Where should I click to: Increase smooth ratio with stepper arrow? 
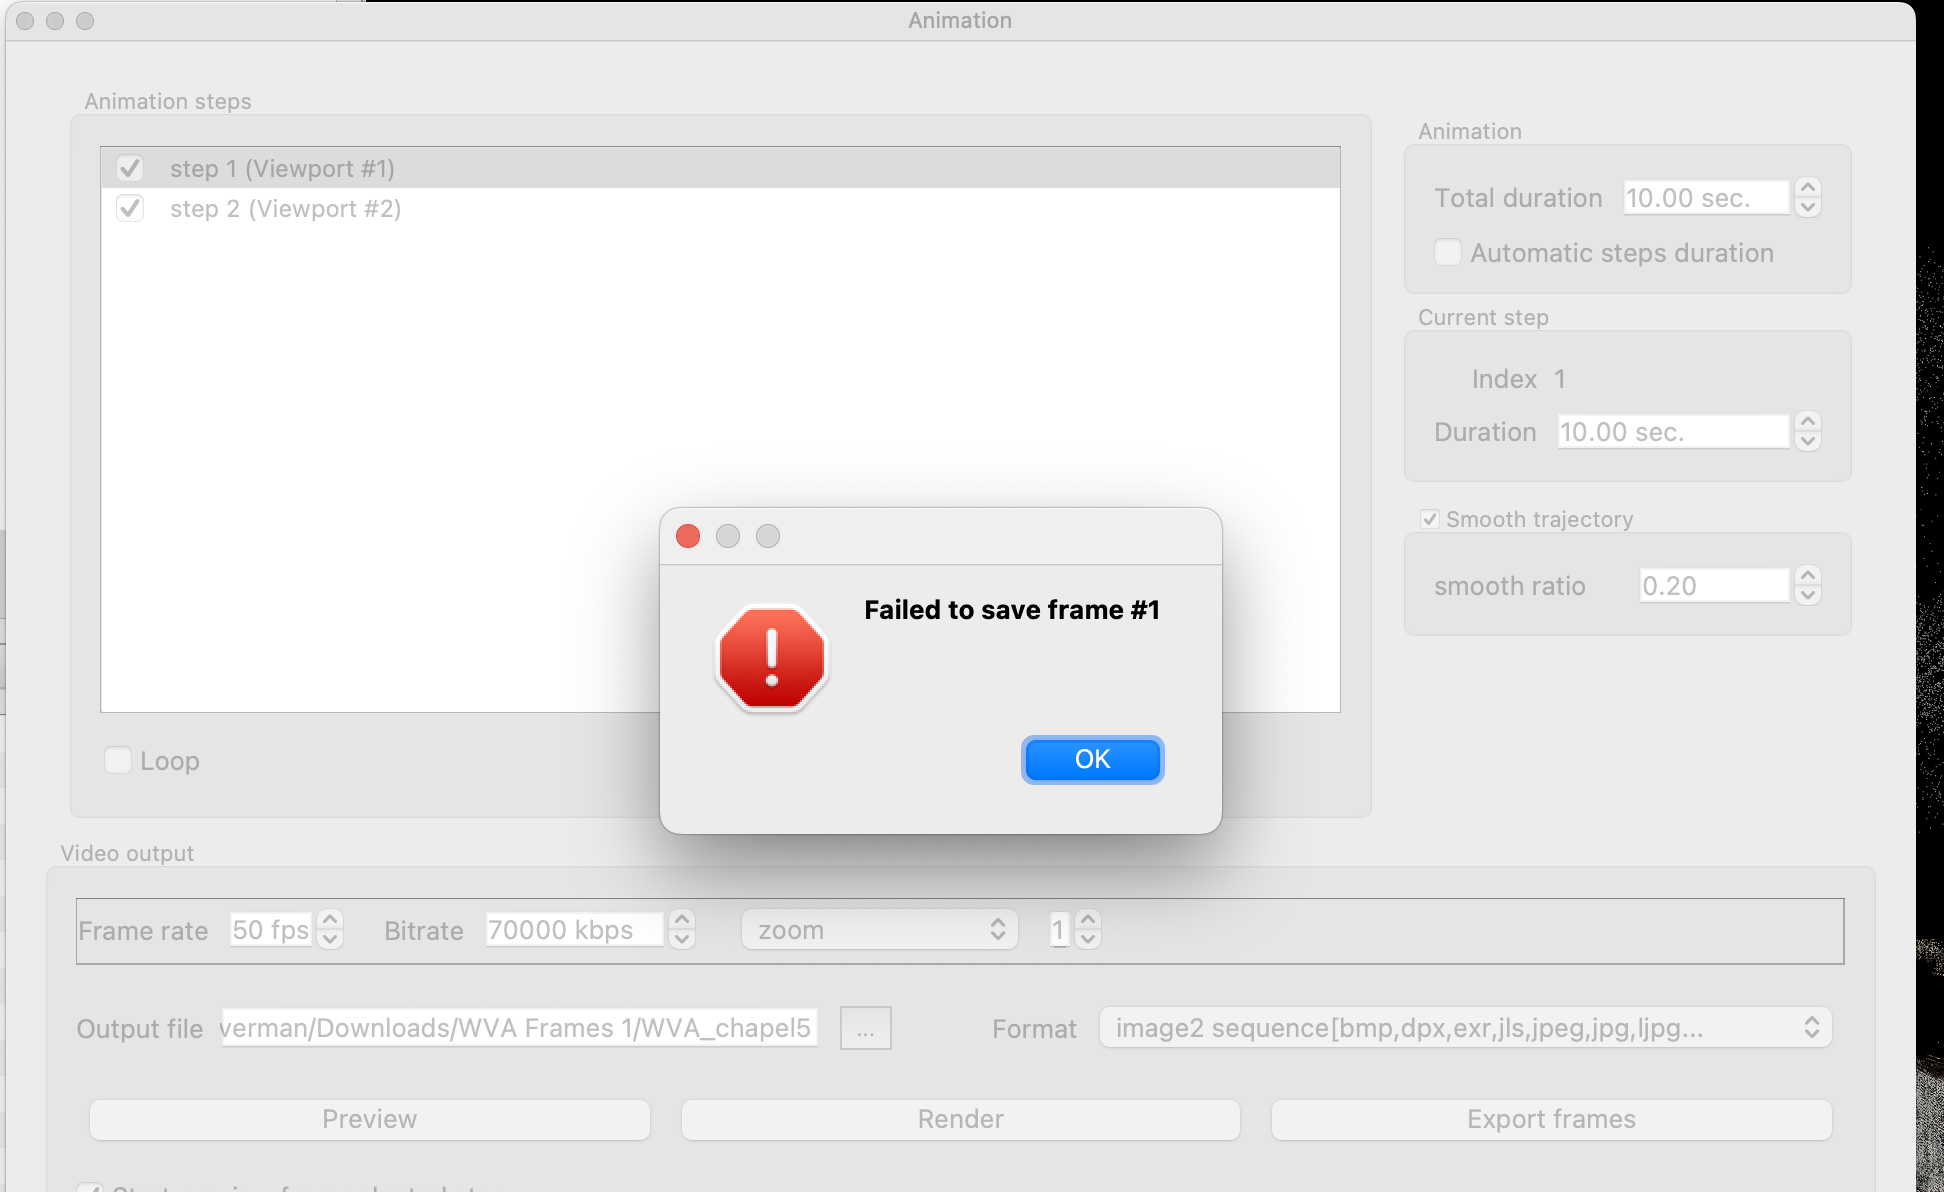point(1807,577)
